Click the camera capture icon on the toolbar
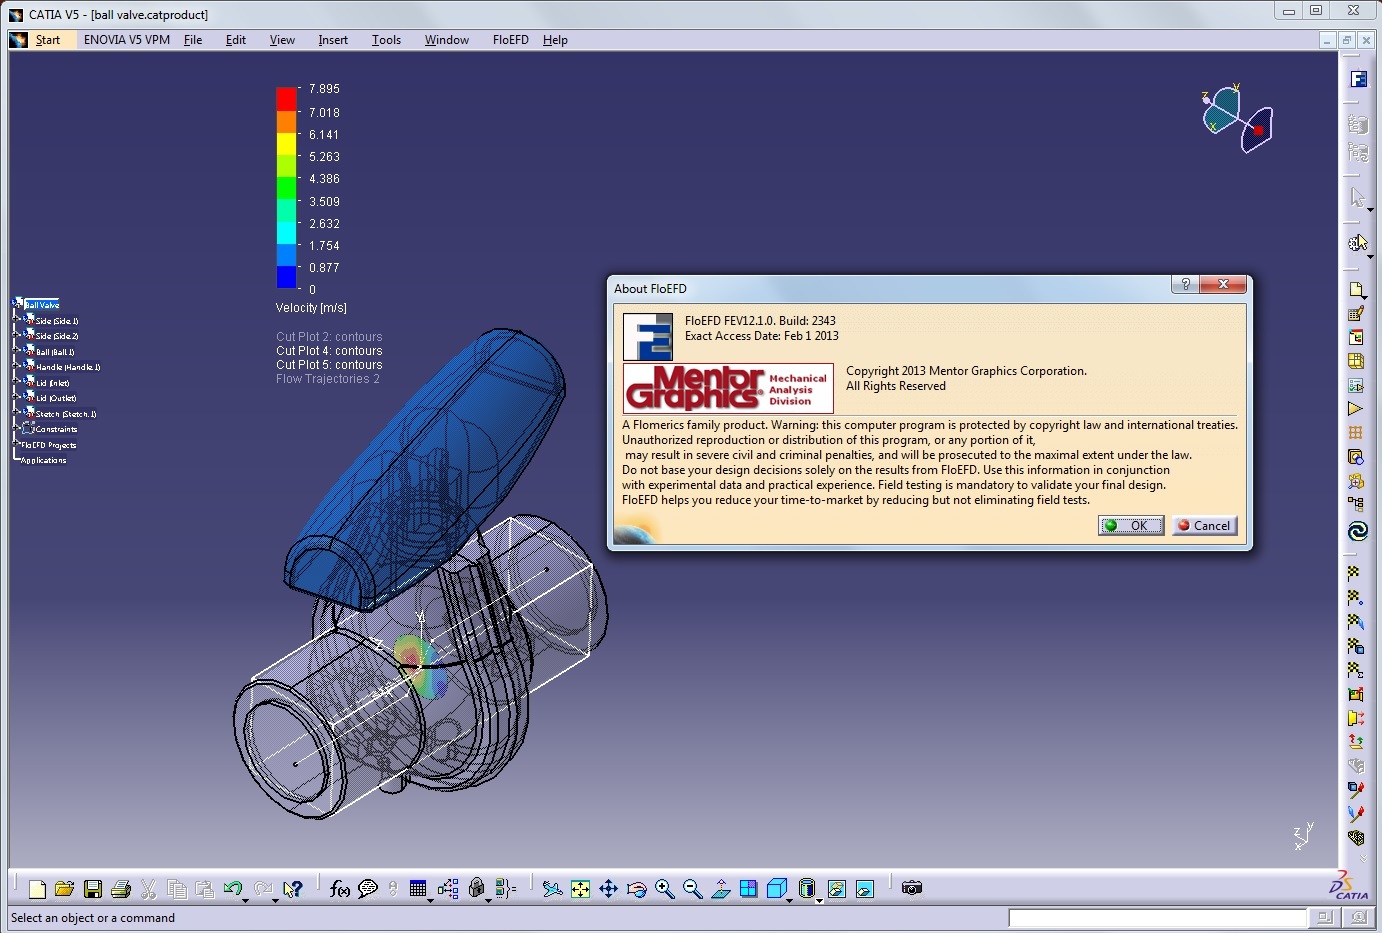 tap(911, 888)
